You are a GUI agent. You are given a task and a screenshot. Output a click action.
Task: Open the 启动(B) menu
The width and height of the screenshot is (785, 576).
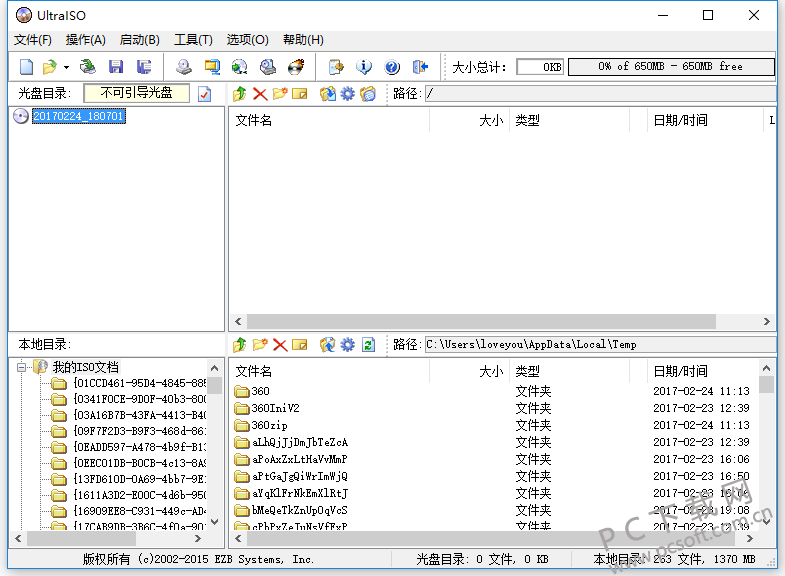[140, 40]
